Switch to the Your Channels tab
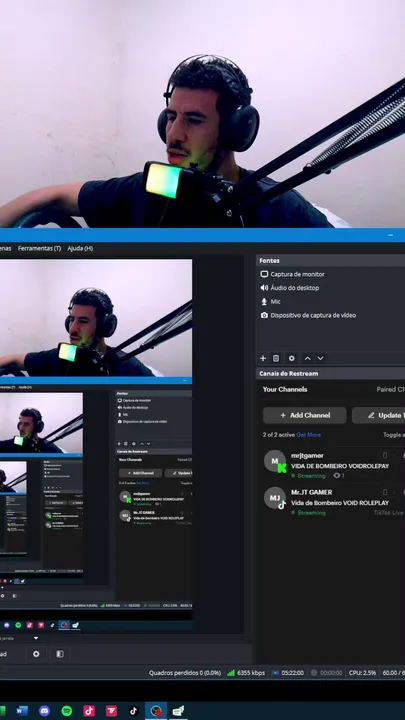This screenshot has height=720, width=405. pyautogui.click(x=285, y=389)
